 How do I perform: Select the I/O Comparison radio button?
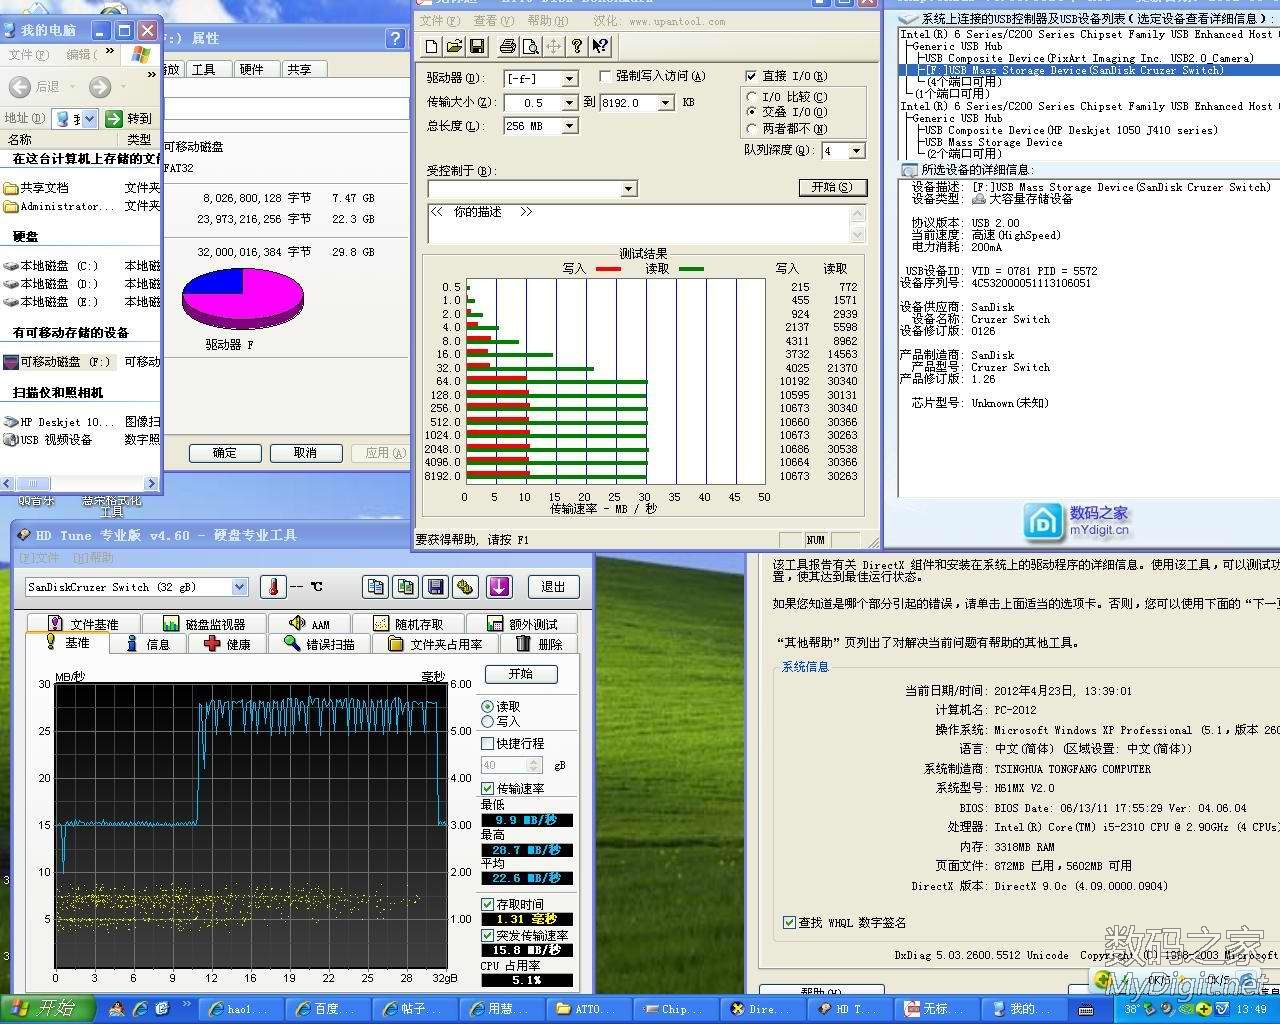pyautogui.click(x=752, y=97)
